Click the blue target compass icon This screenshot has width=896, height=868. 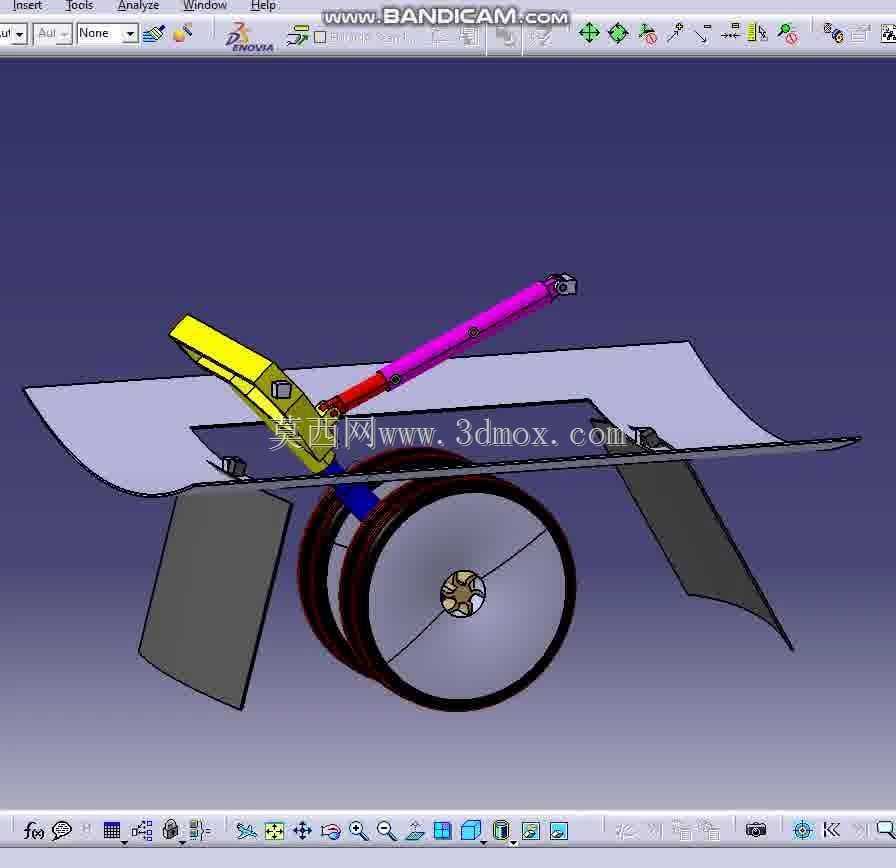click(x=803, y=830)
